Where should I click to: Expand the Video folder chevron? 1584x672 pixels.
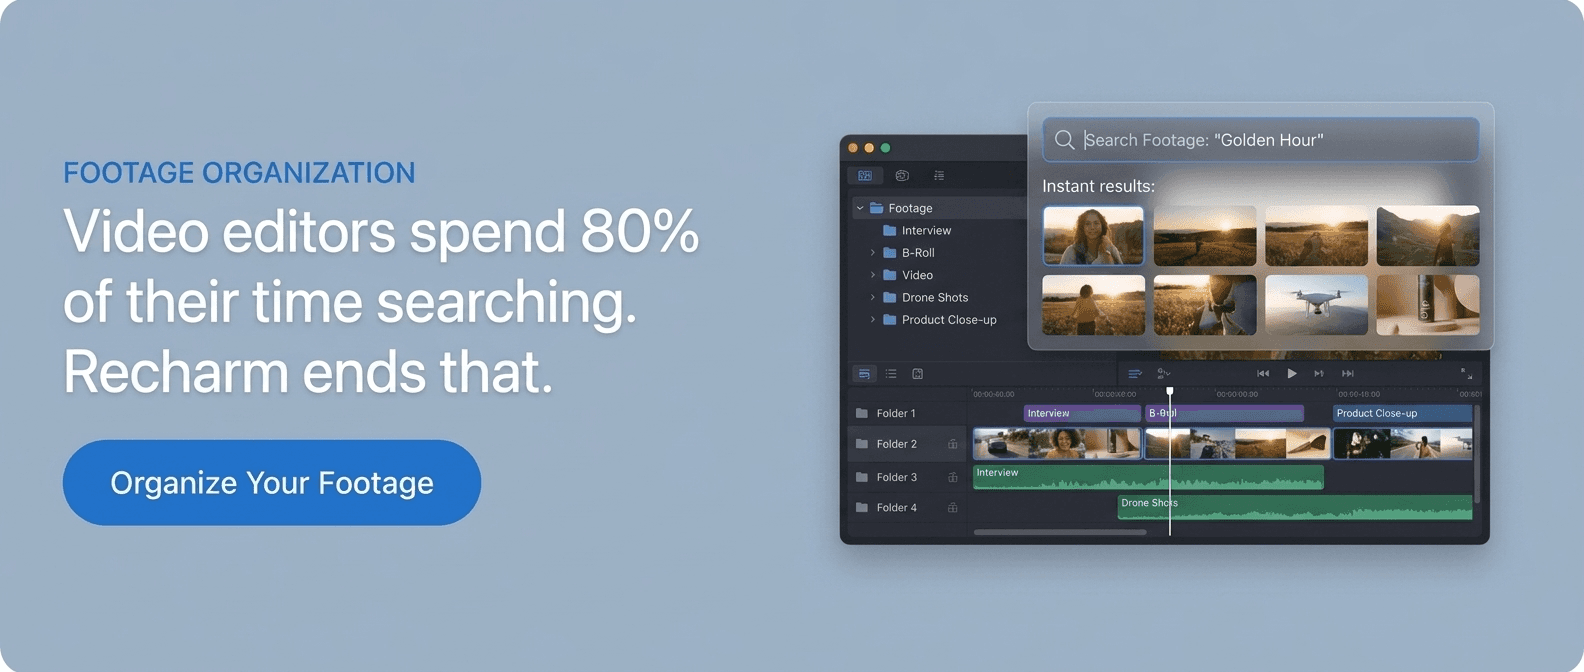[x=872, y=275]
